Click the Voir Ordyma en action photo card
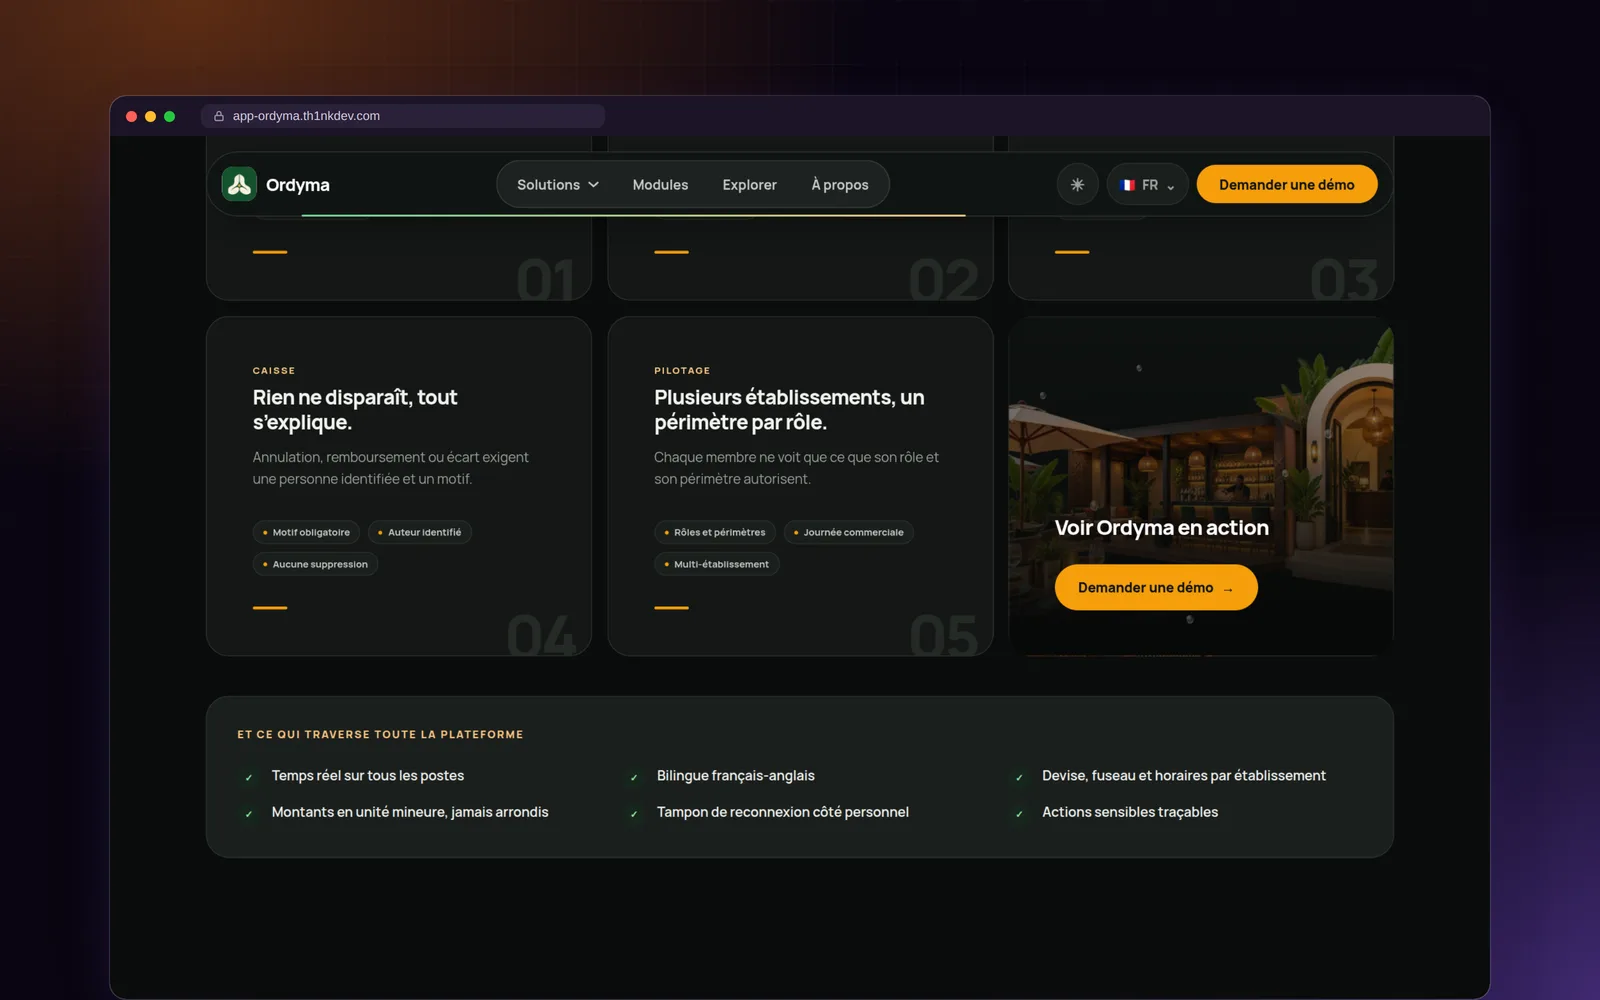The height and width of the screenshot is (1000, 1600). click(x=1201, y=487)
